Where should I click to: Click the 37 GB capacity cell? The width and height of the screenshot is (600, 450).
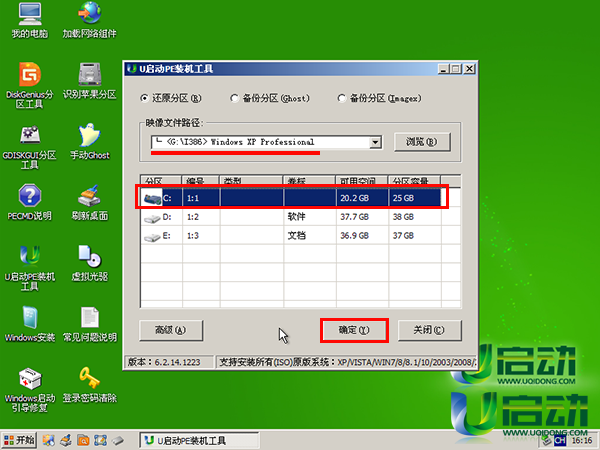tap(415, 236)
